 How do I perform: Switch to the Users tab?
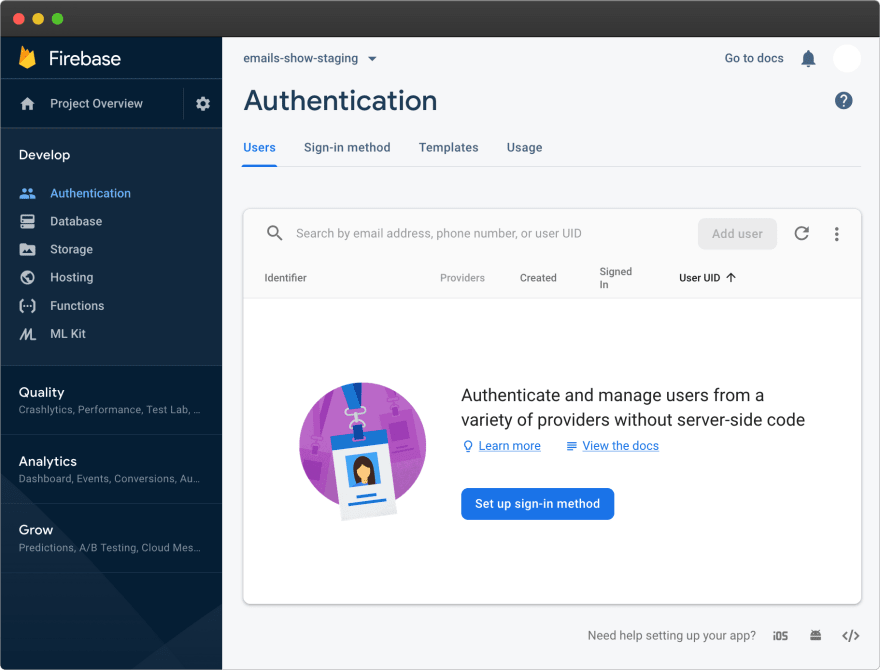point(259,148)
